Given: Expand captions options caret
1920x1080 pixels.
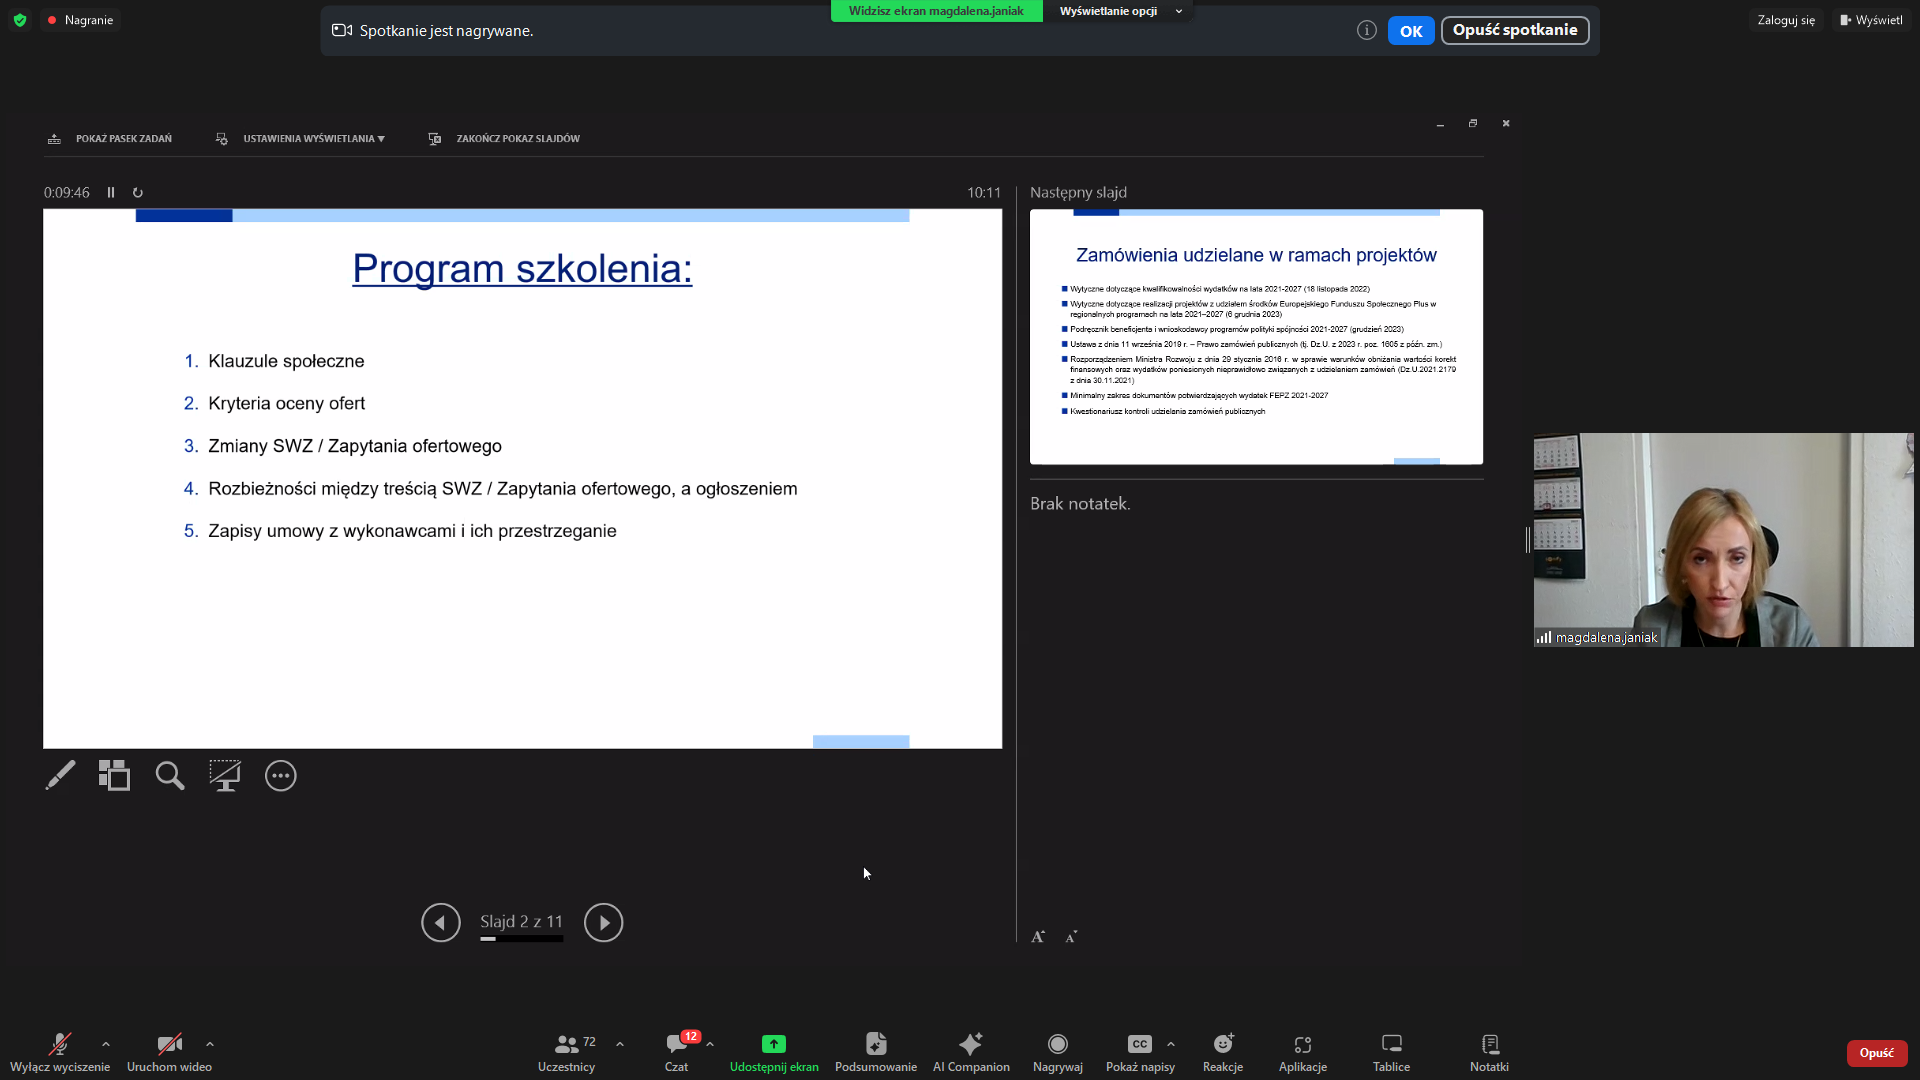Looking at the screenshot, I should click(x=1171, y=1044).
